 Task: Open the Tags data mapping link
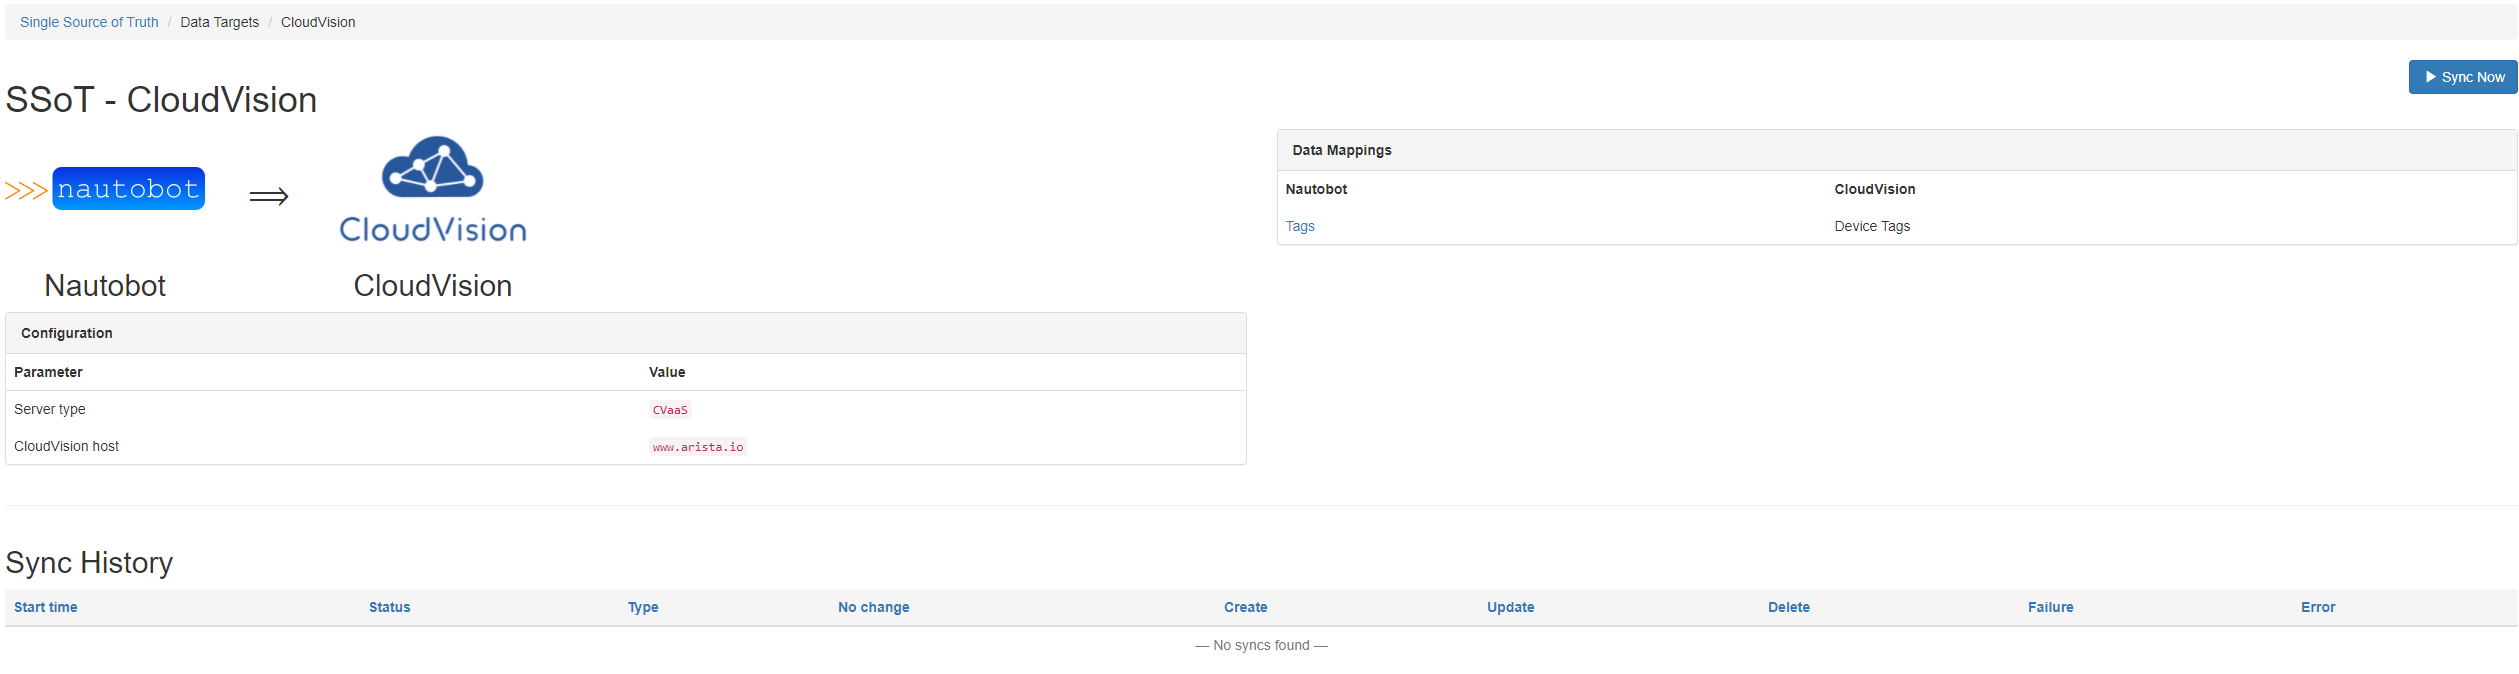1300,226
